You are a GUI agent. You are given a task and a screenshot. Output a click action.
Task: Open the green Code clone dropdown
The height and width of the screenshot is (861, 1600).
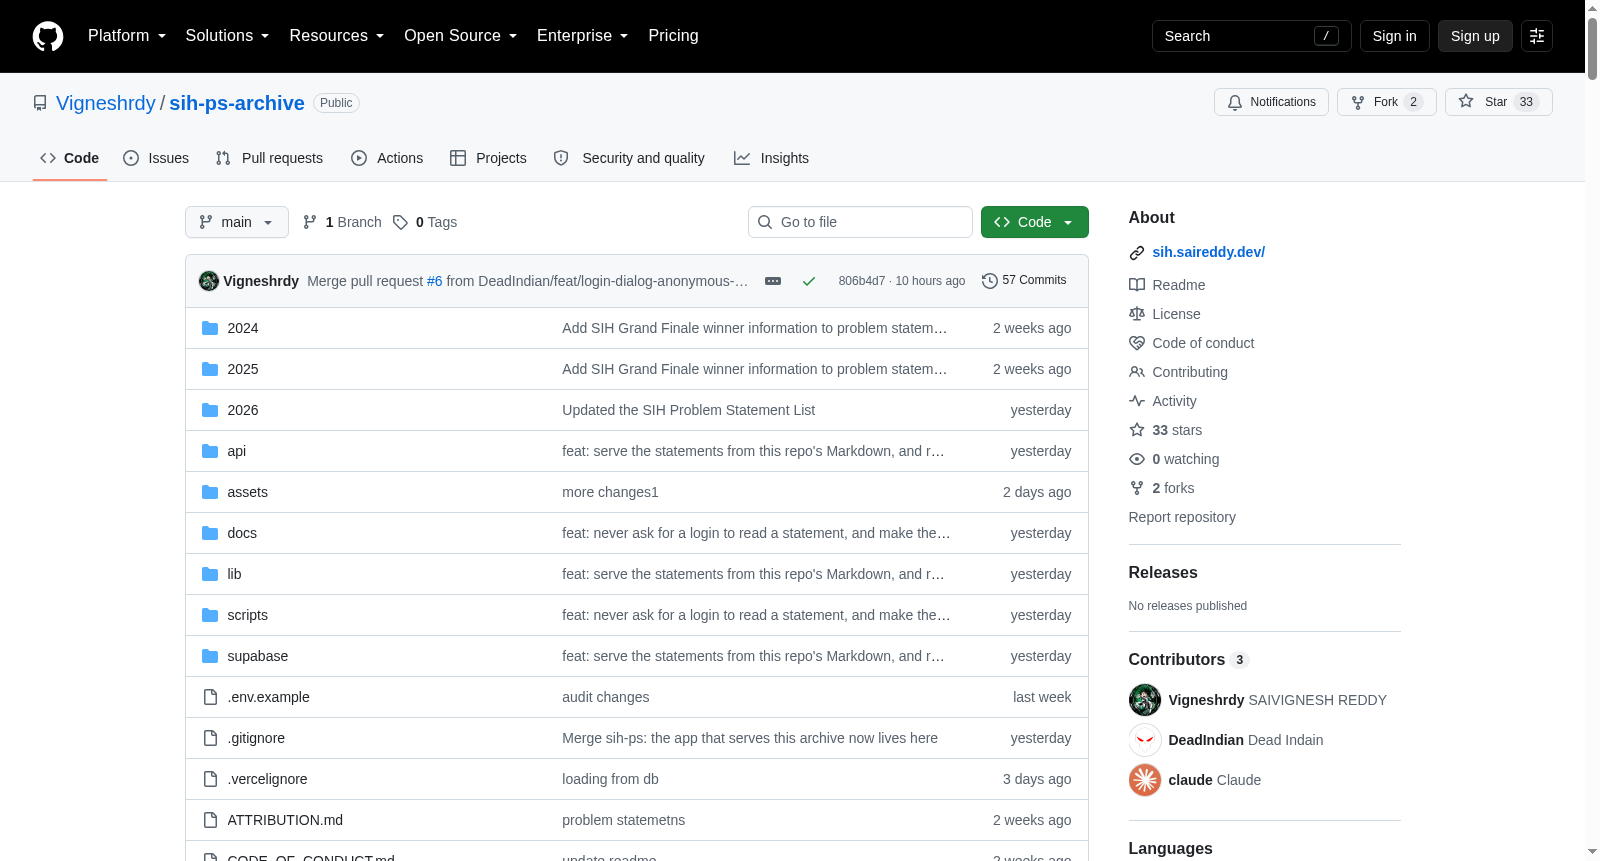1035,222
